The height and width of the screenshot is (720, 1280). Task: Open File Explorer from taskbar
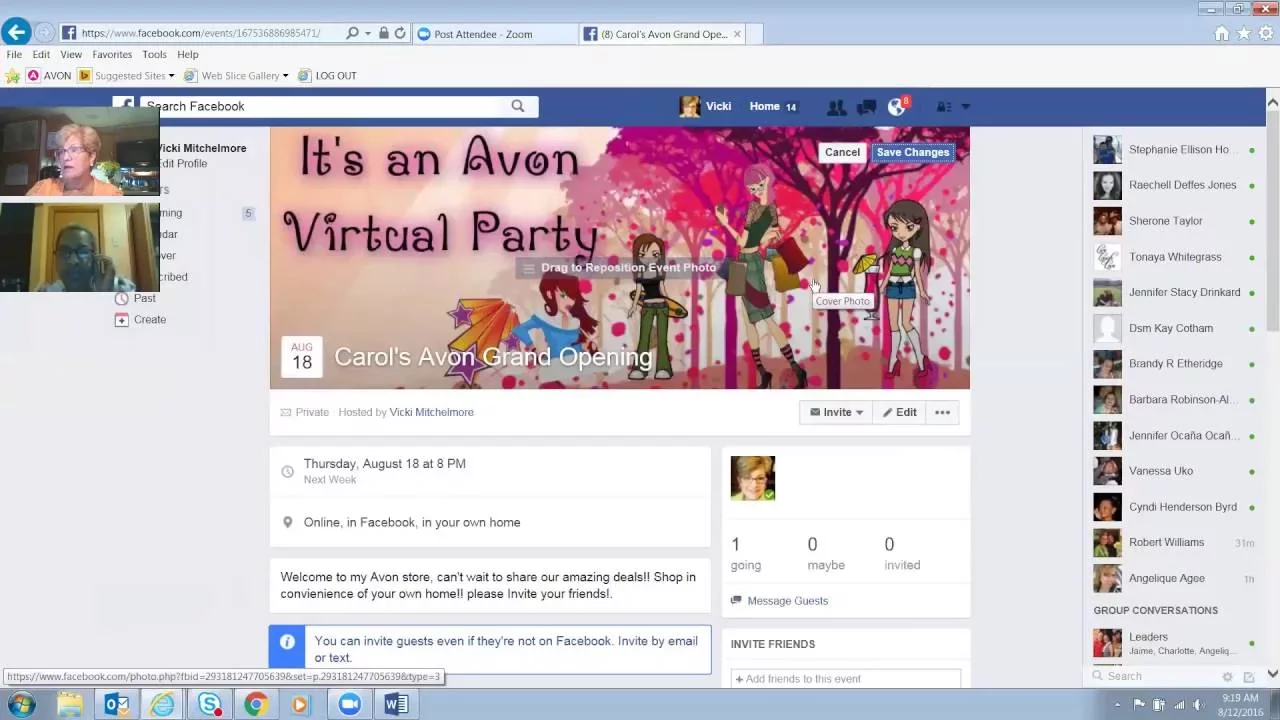70,704
